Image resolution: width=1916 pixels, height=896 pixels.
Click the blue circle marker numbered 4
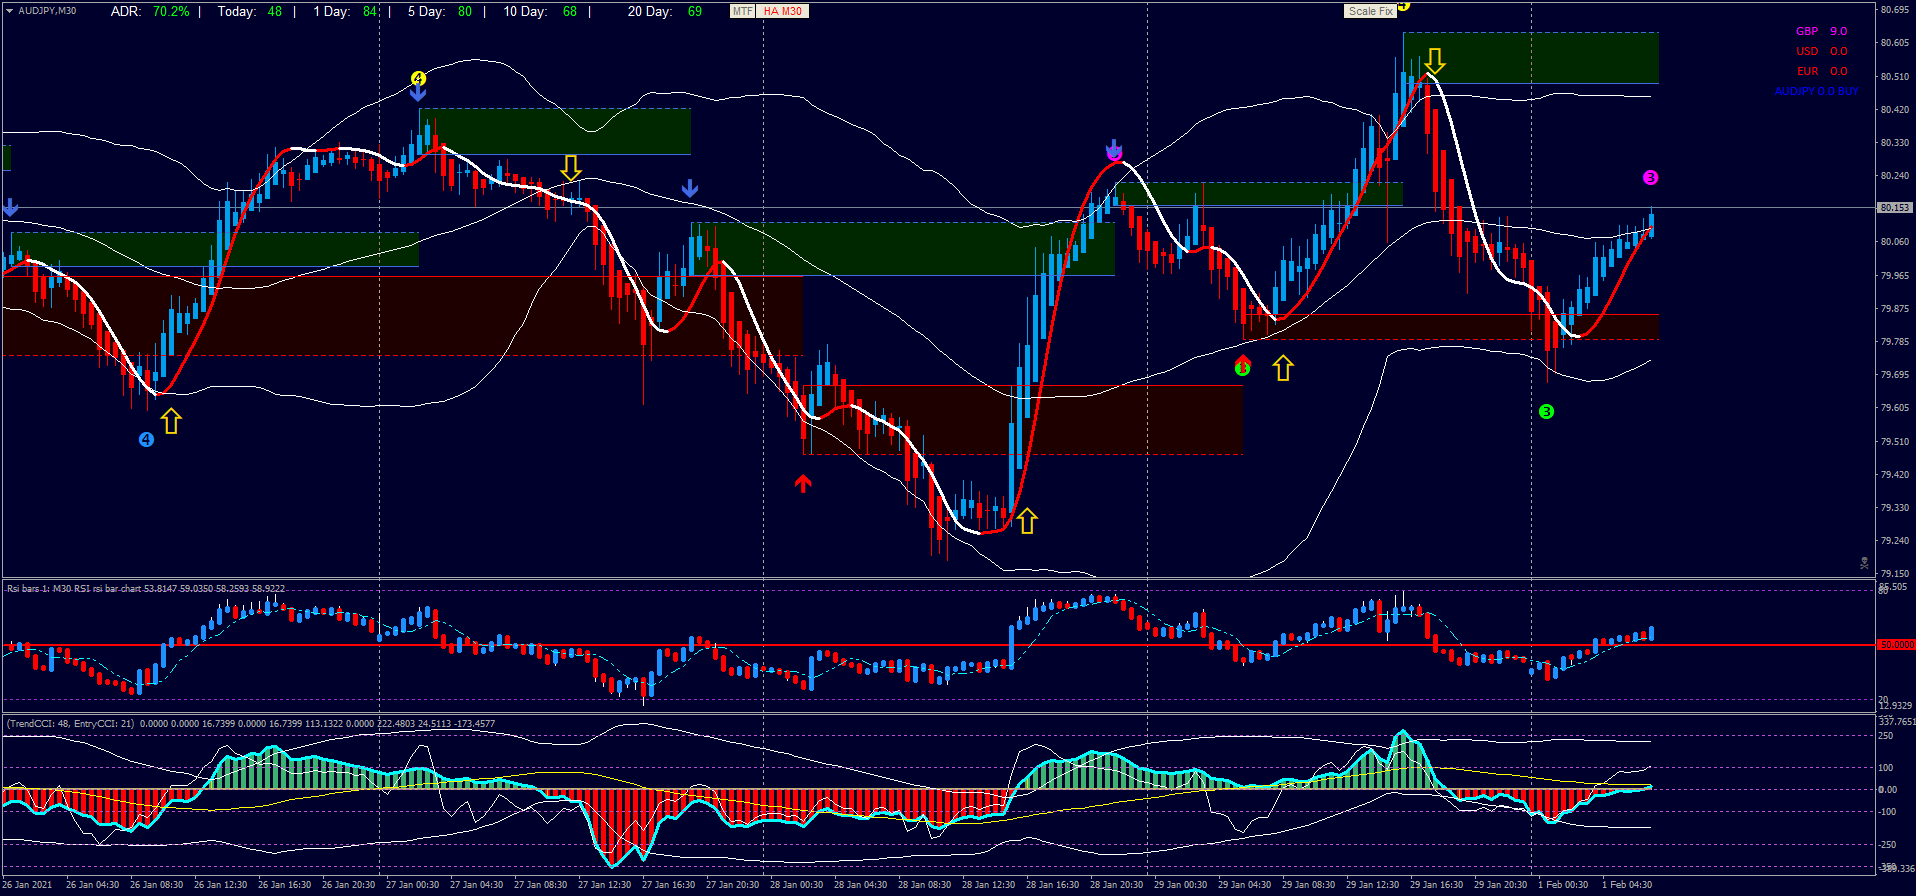coord(146,440)
